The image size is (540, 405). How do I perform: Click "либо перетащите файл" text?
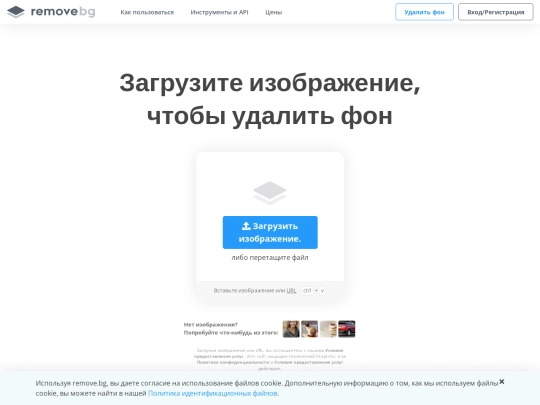(270, 257)
